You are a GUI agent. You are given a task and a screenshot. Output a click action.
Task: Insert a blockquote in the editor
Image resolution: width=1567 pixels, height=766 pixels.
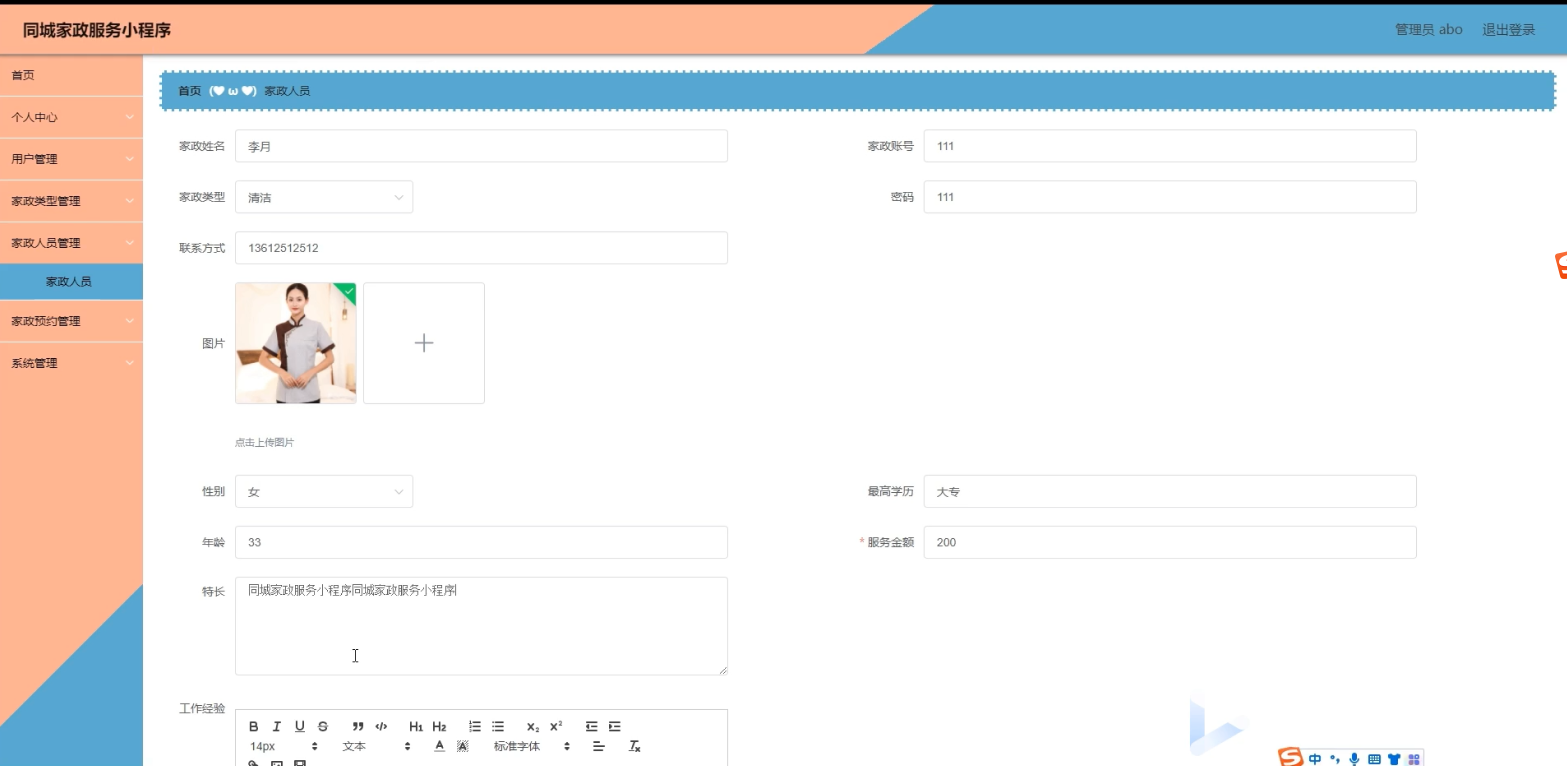[358, 726]
